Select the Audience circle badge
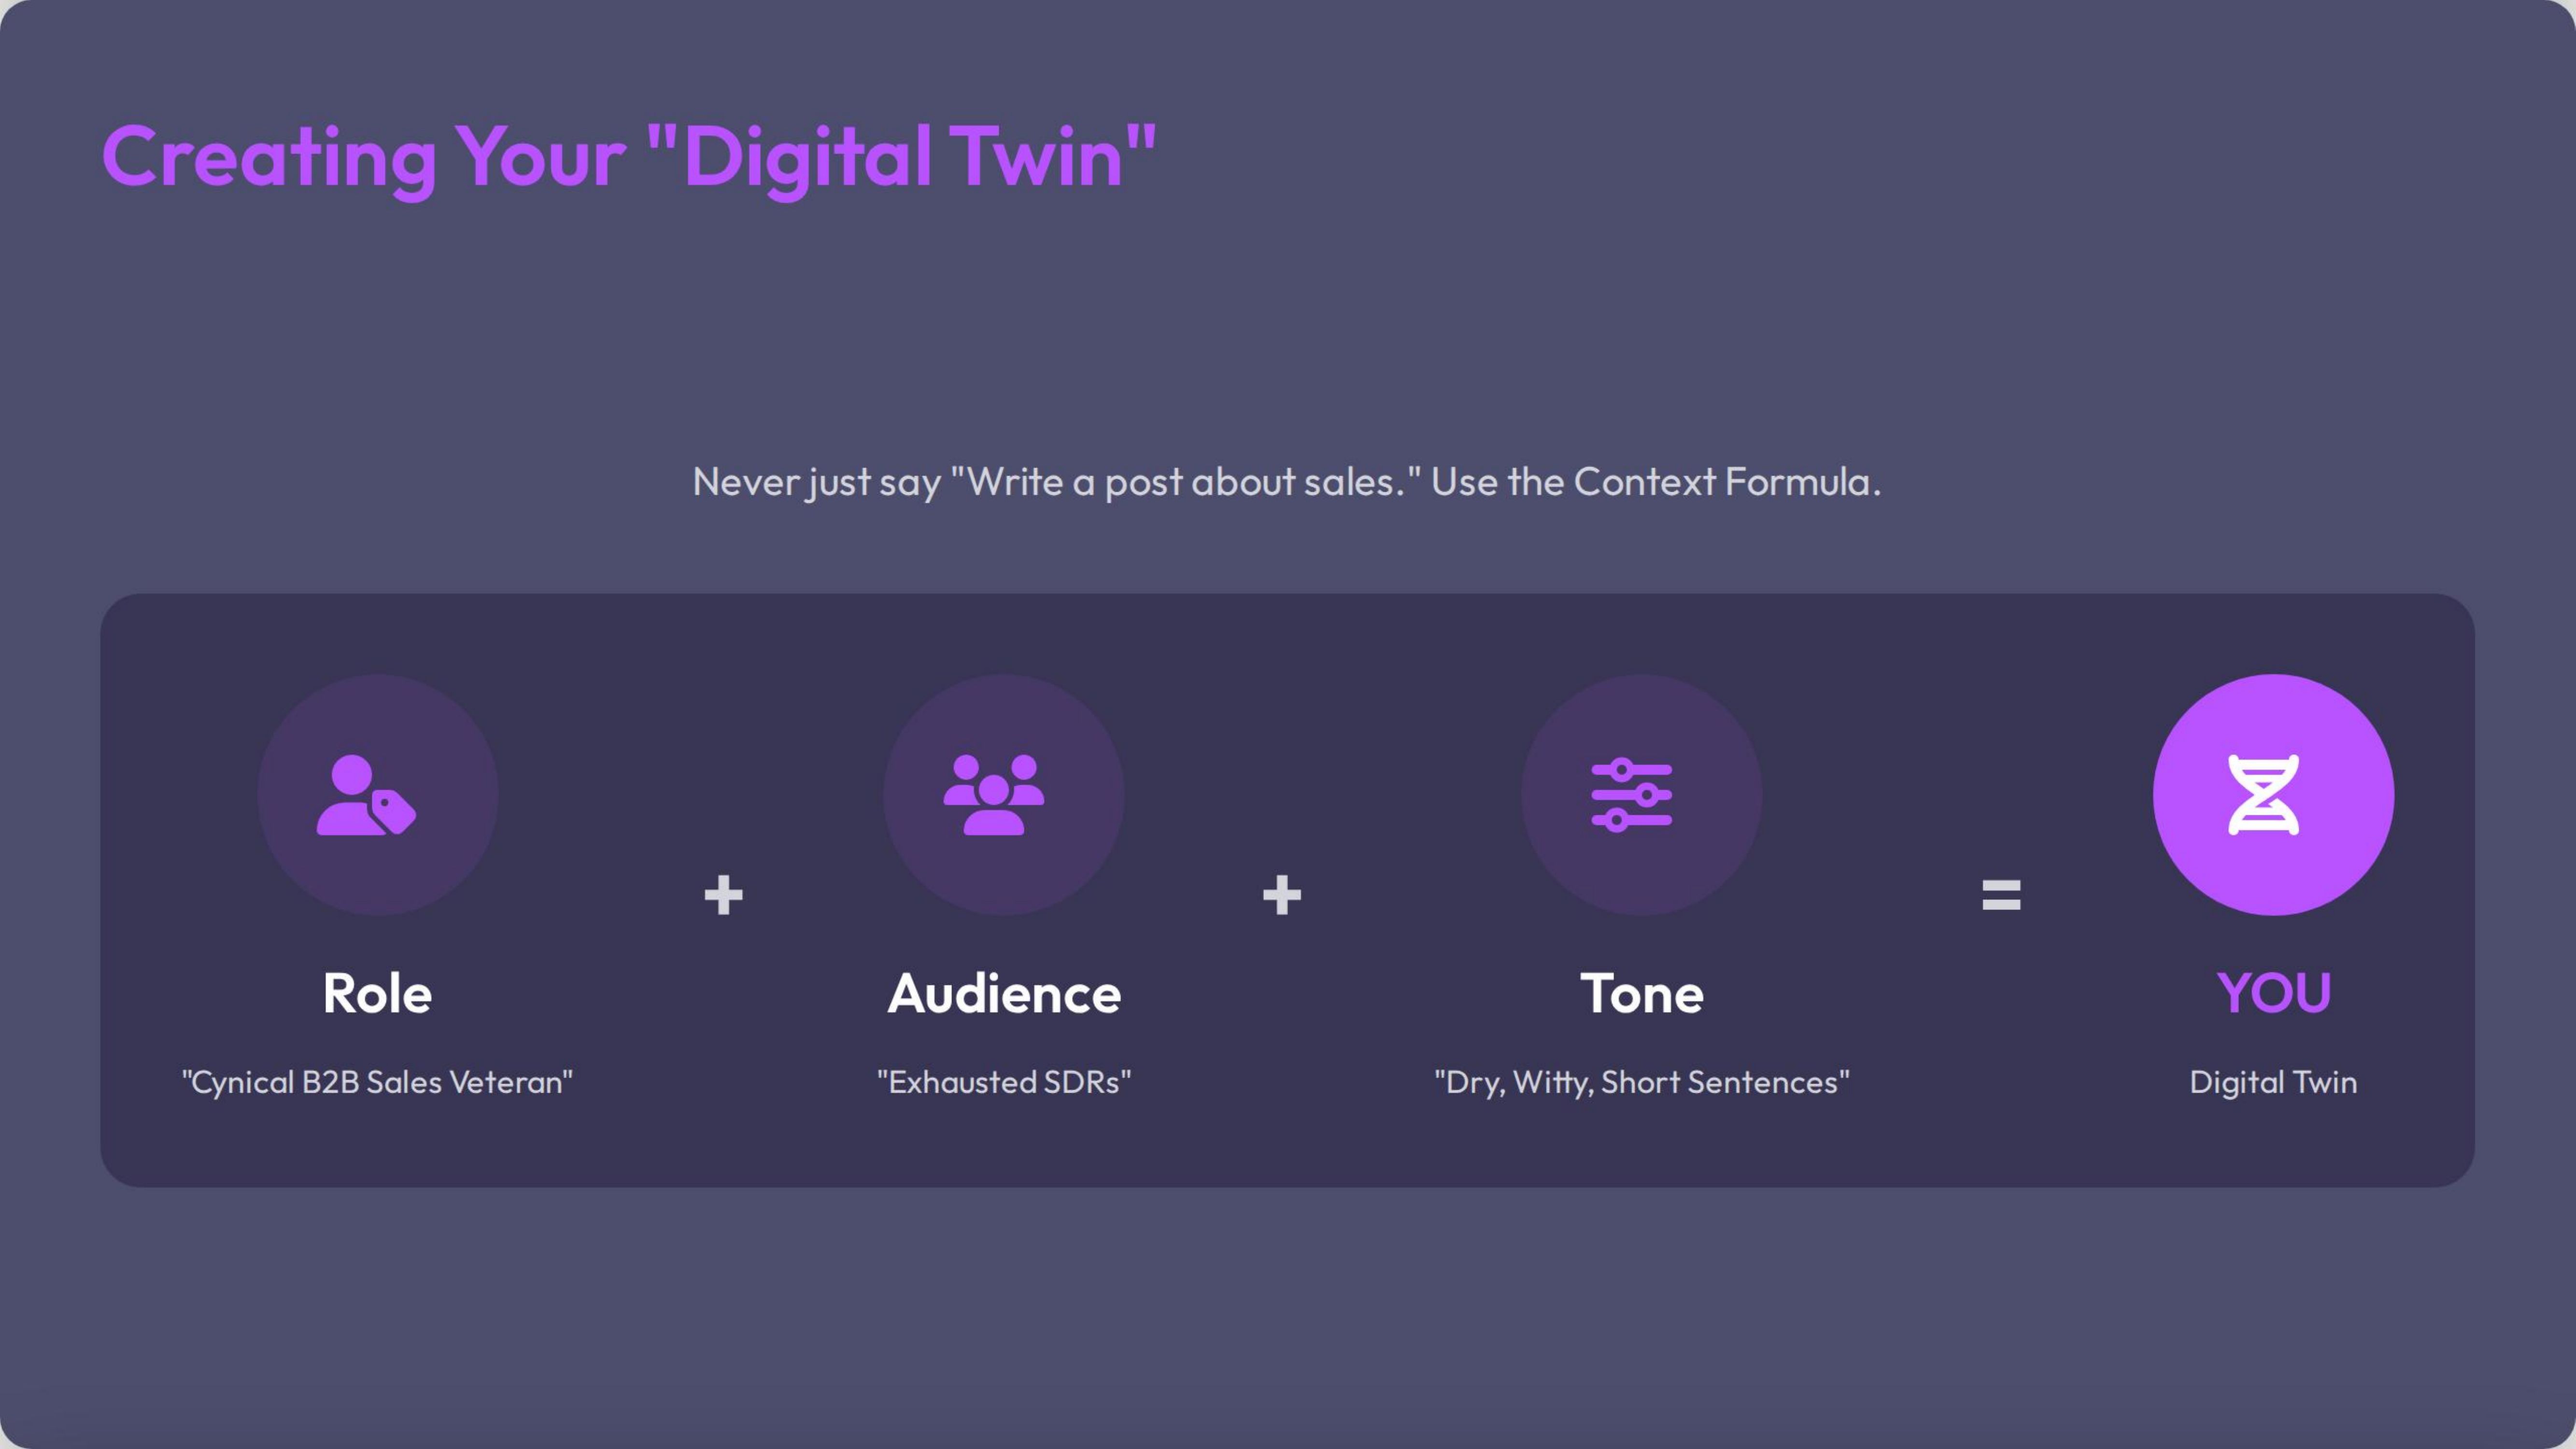Viewport: 2576px width, 1449px height. pos(1004,795)
